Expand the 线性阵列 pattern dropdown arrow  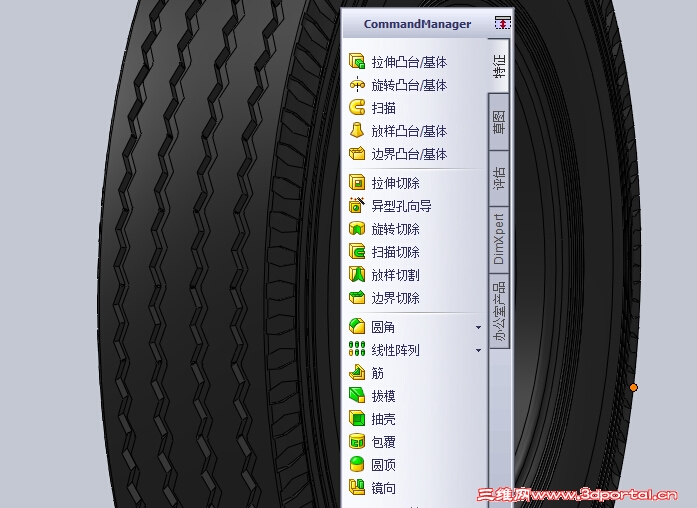478,351
